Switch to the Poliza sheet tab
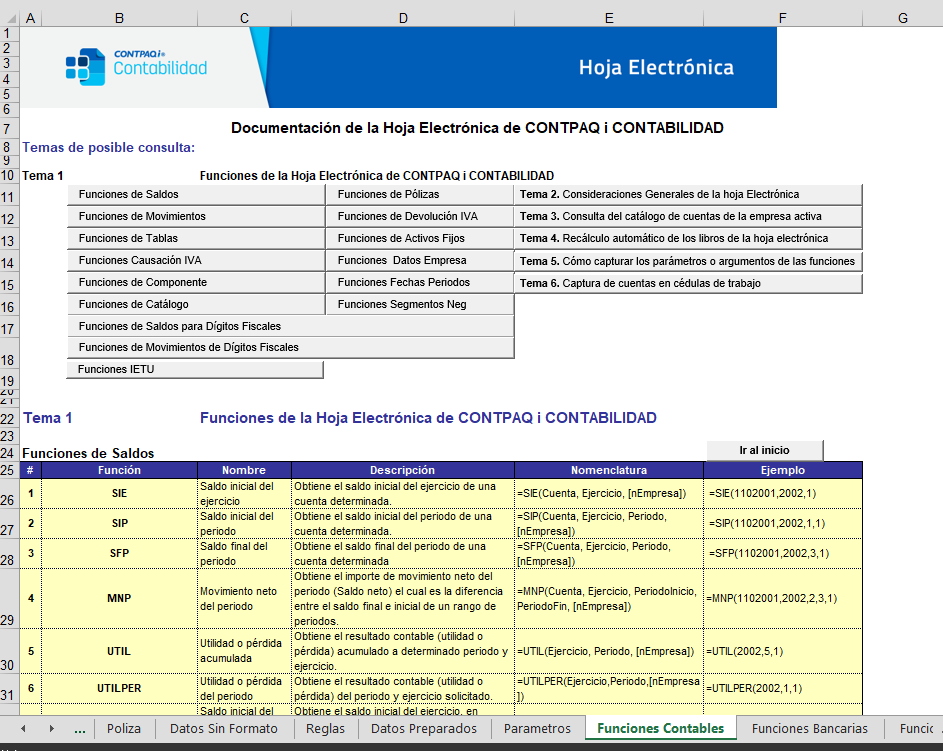The height and width of the screenshot is (751, 943). 124,729
